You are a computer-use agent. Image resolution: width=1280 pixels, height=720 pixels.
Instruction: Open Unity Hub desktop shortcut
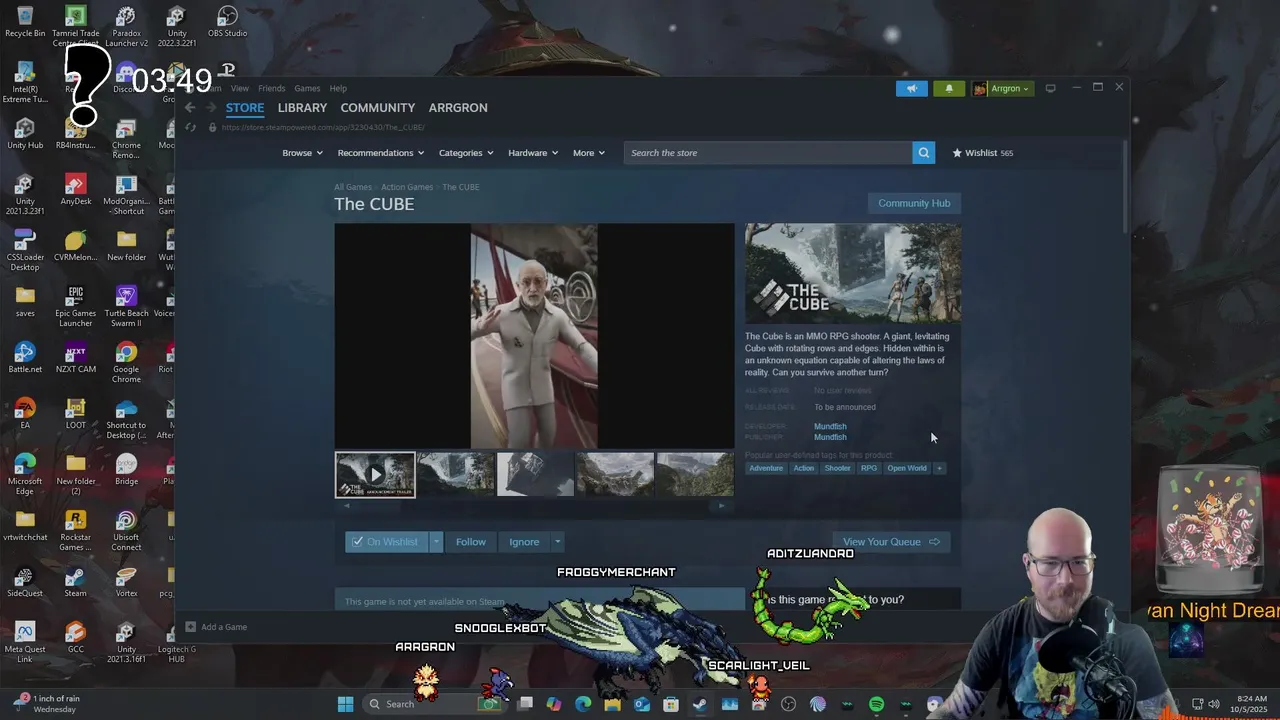pos(25,134)
